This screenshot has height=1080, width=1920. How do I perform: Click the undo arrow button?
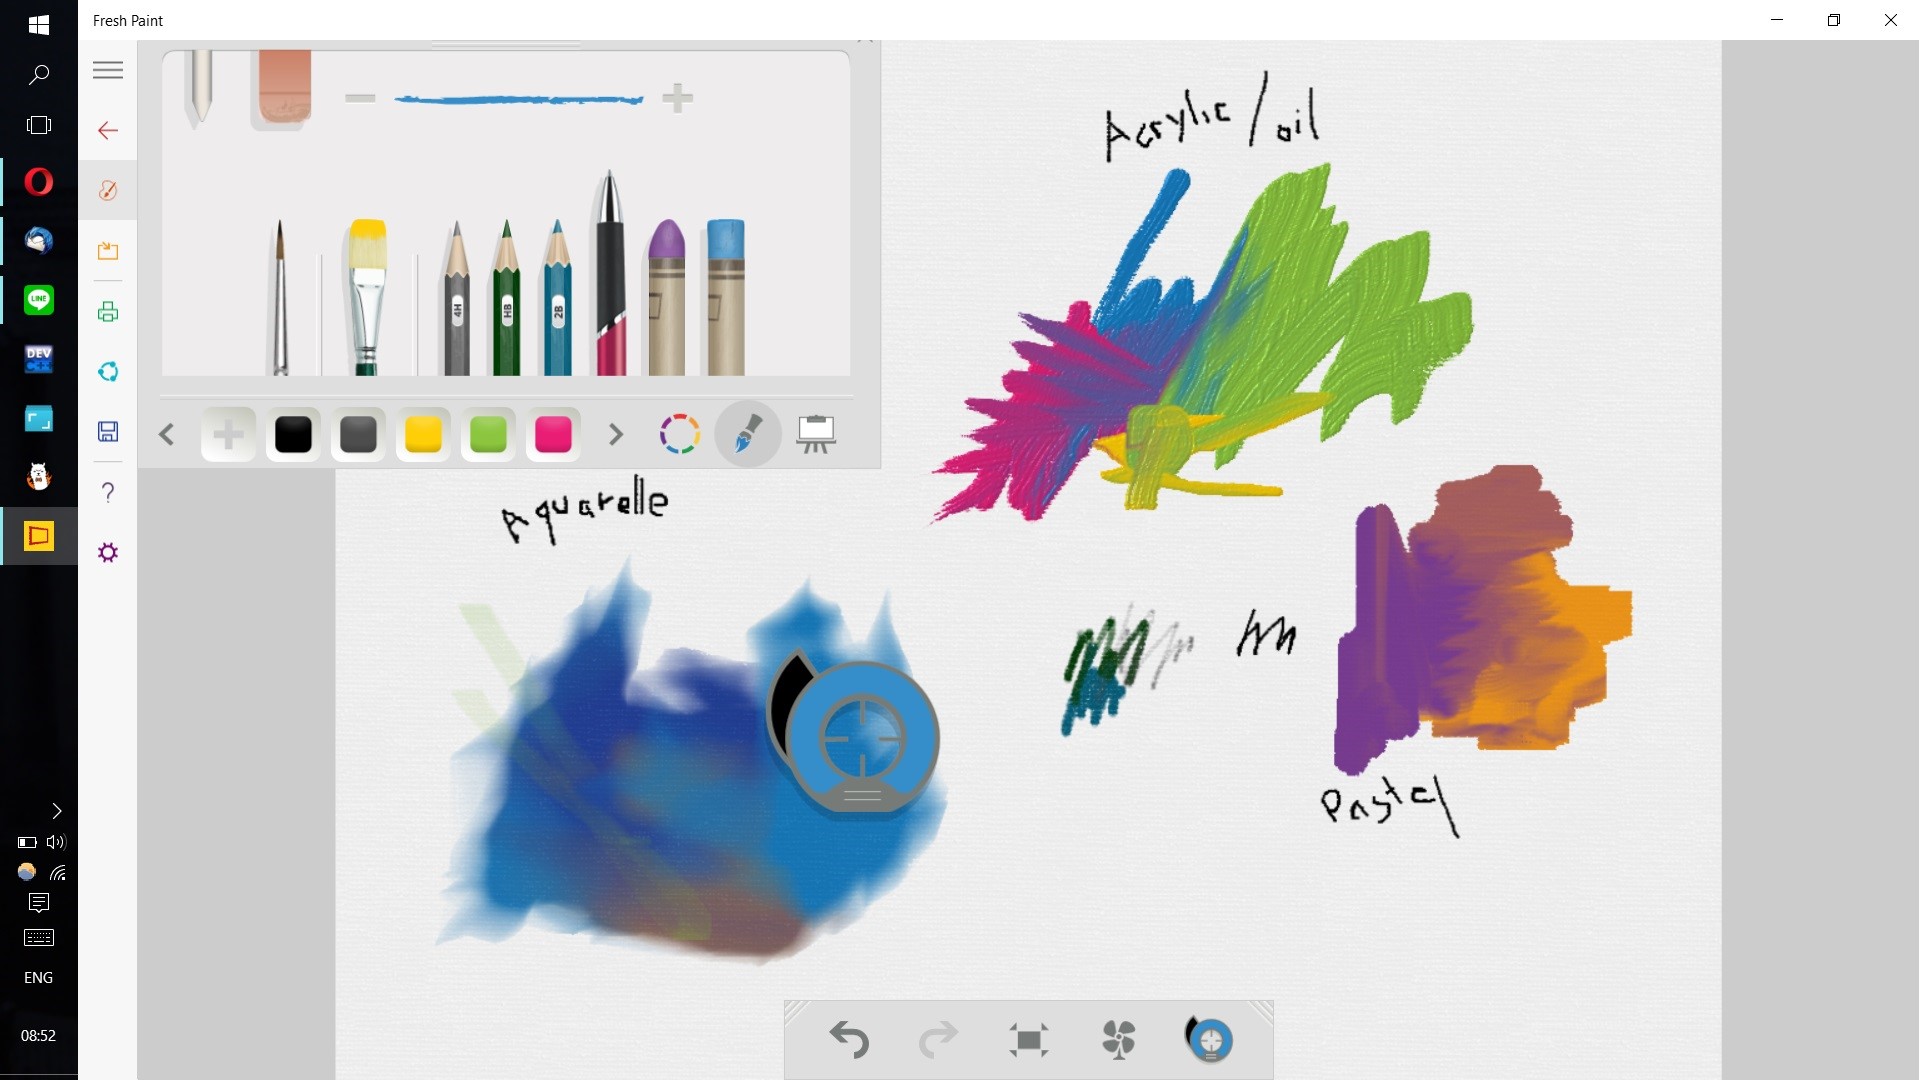(850, 1040)
